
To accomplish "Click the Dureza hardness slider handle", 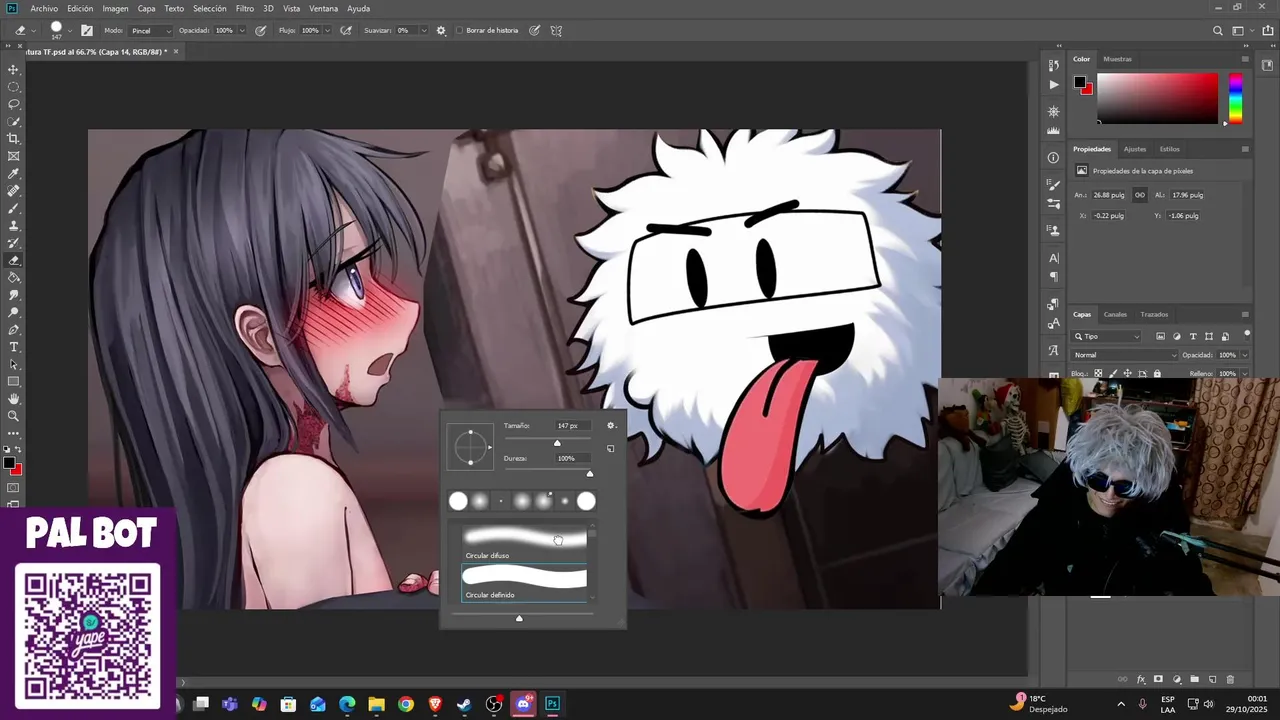I will click(x=589, y=474).
